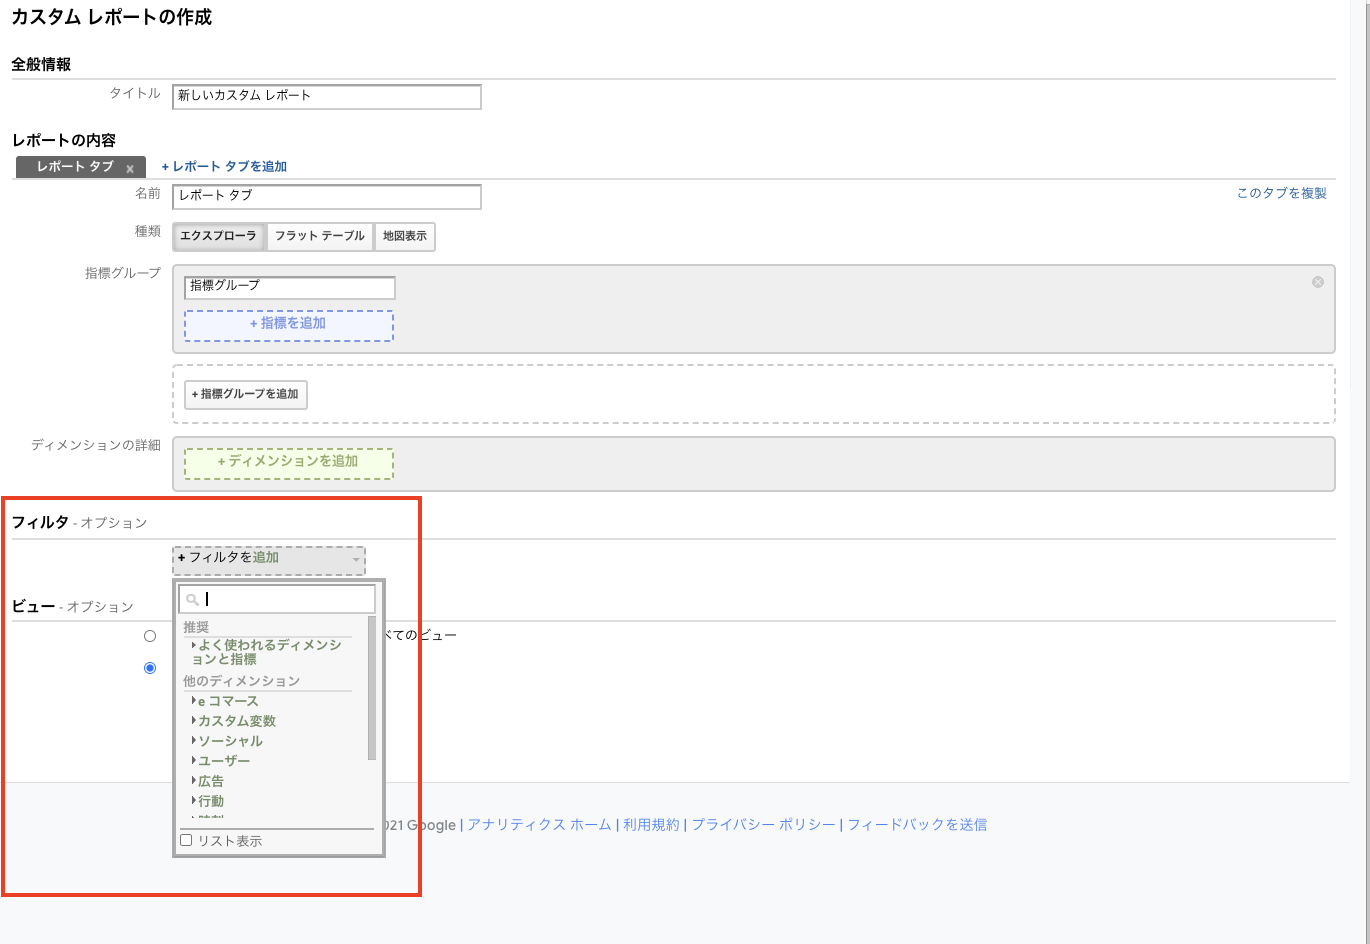
Task: Expand the ユーザー tree item
Action: (224, 761)
